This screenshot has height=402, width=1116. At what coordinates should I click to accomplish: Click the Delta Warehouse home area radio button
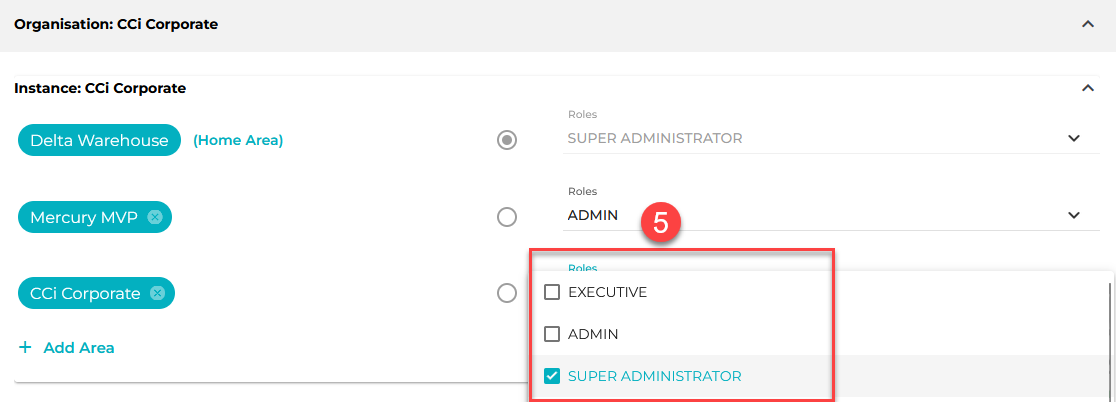pos(507,140)
